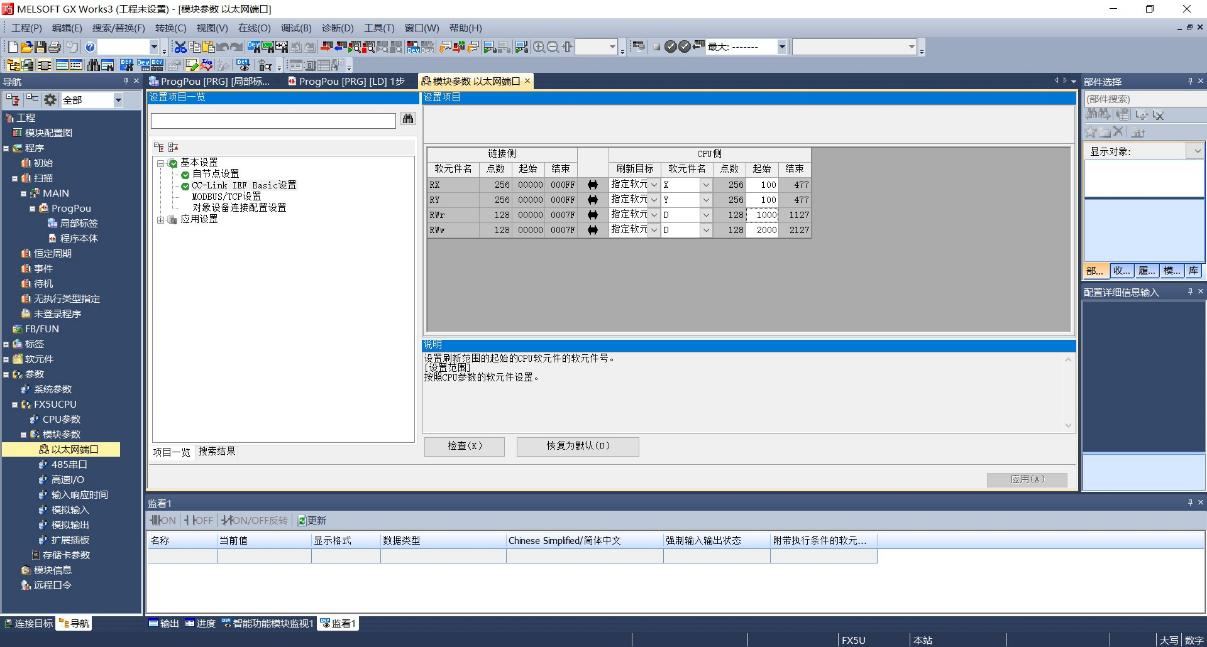Close the 模块参数 以太网端口 tab
1207x647 pixels.
pos(528,81)
